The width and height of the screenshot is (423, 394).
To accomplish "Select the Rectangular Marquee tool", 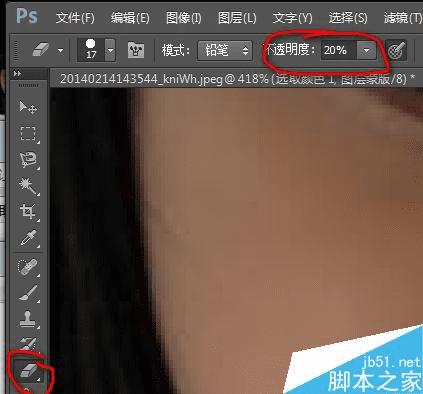I will [28, 134].
